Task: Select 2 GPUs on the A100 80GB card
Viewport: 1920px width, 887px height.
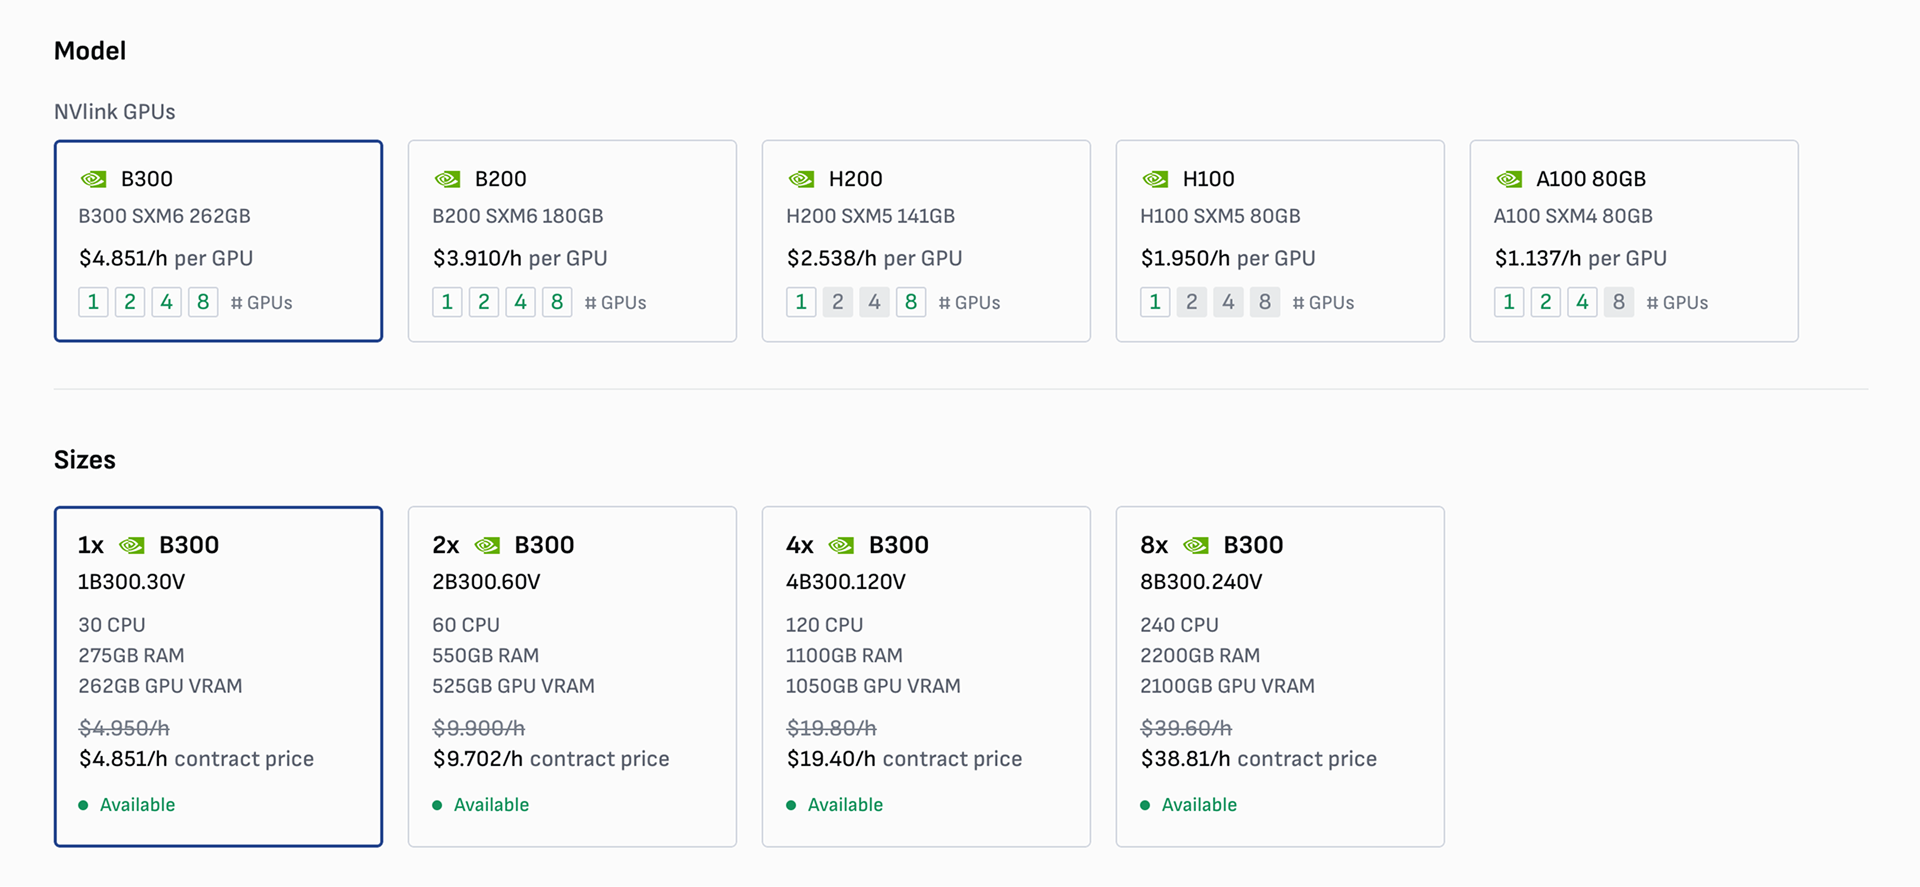Action: (x=1545, y=302)
